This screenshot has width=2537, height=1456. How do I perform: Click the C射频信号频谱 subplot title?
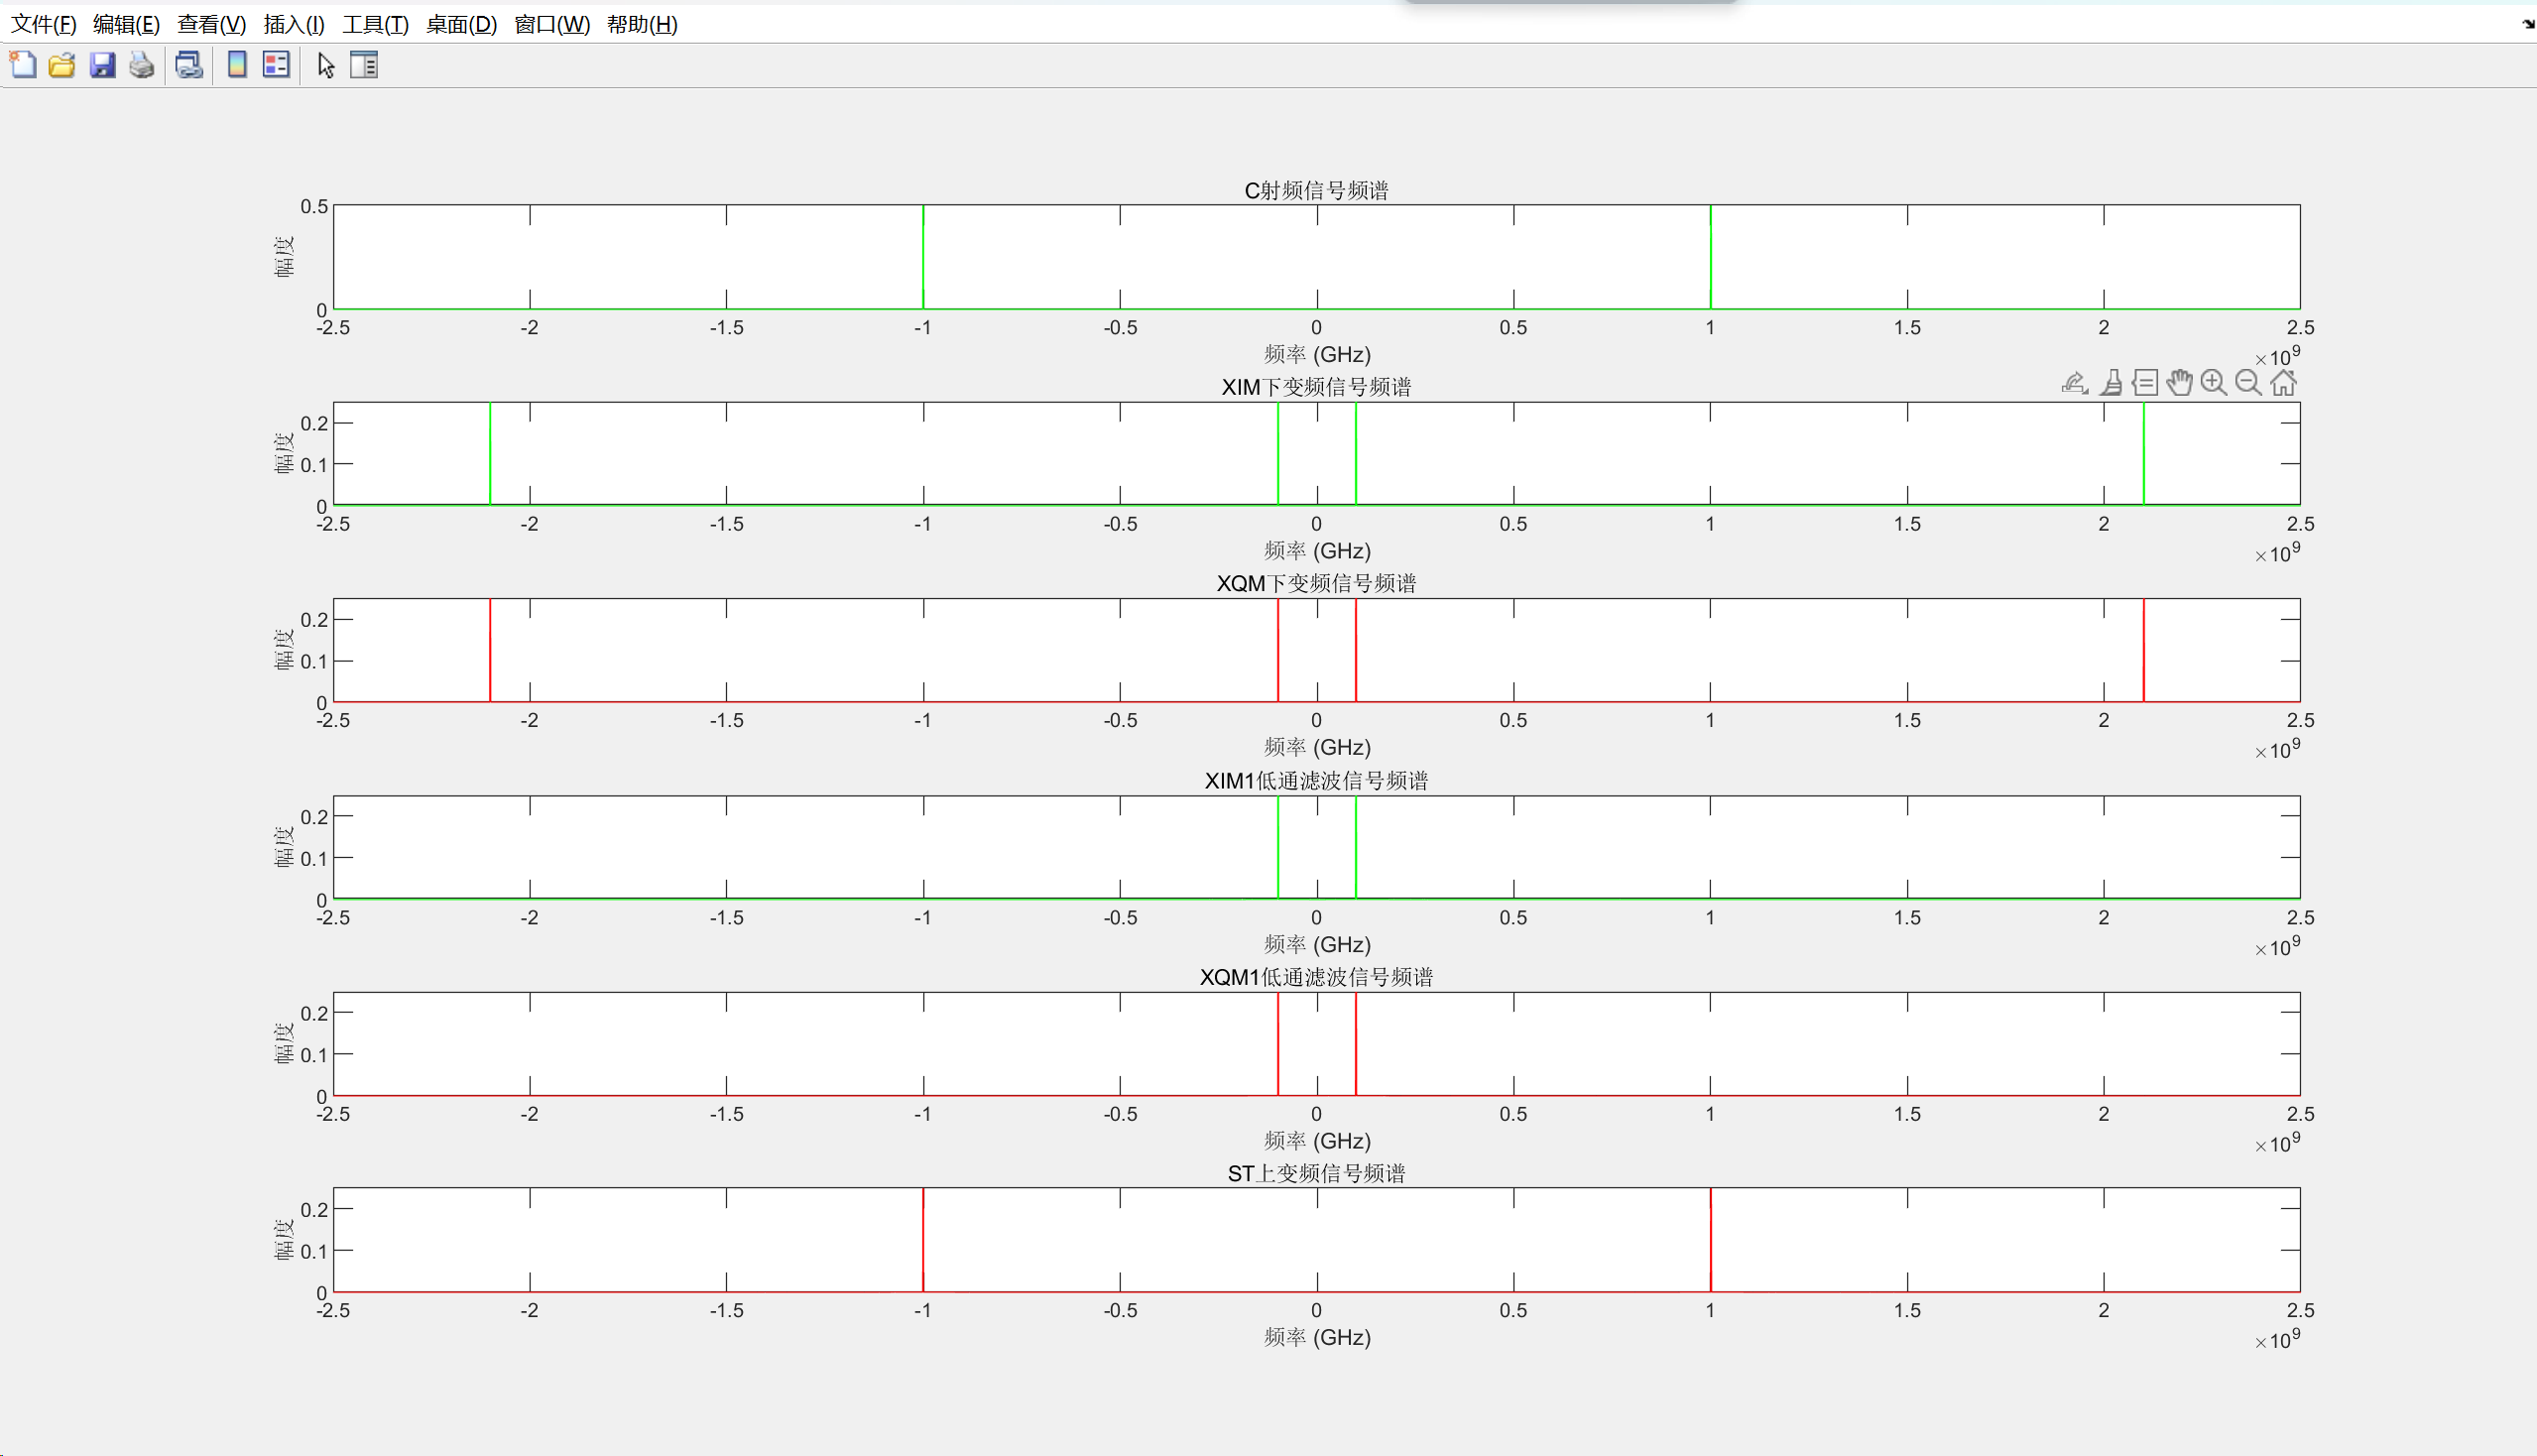tap(1316, 190)
